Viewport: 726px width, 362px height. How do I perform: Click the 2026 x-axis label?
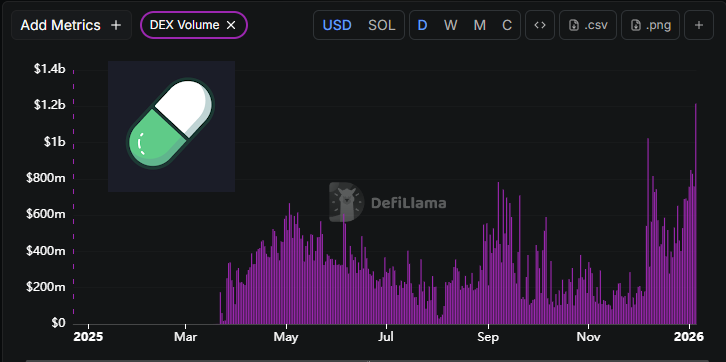click(689, 337)
